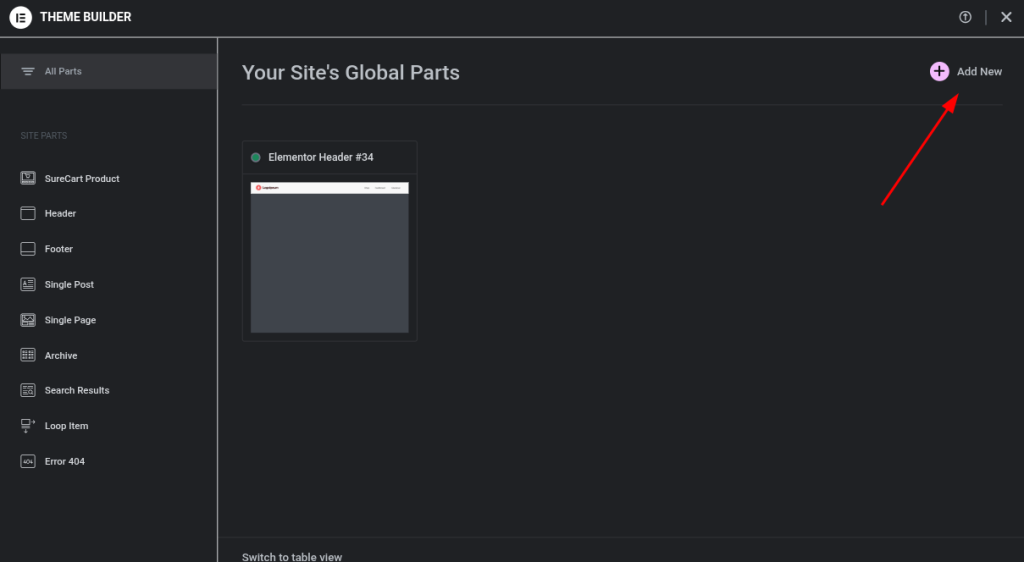Select the Search Results icon
The width and height of the screenshot is (1024, 562).
pos(28,390)
